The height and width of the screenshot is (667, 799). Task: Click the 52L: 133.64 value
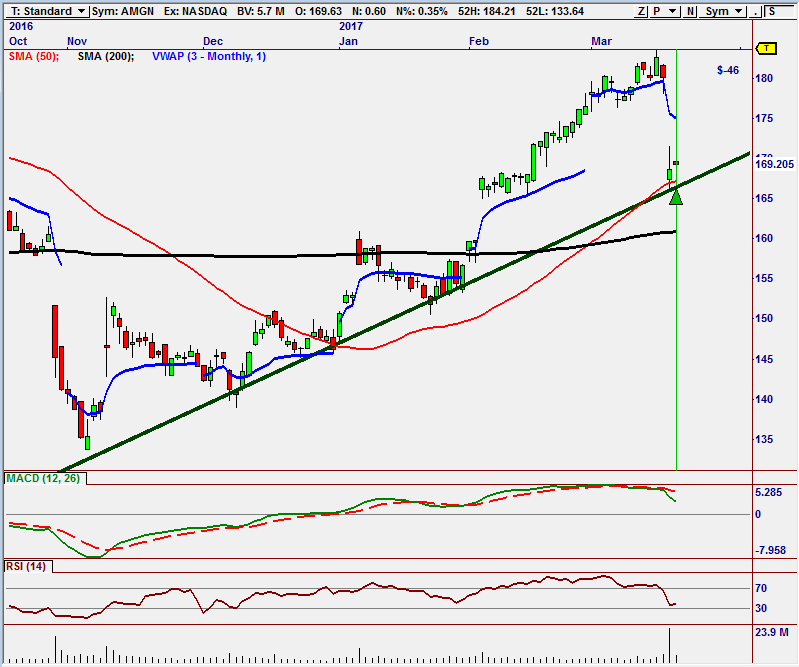tap(554, 11)
